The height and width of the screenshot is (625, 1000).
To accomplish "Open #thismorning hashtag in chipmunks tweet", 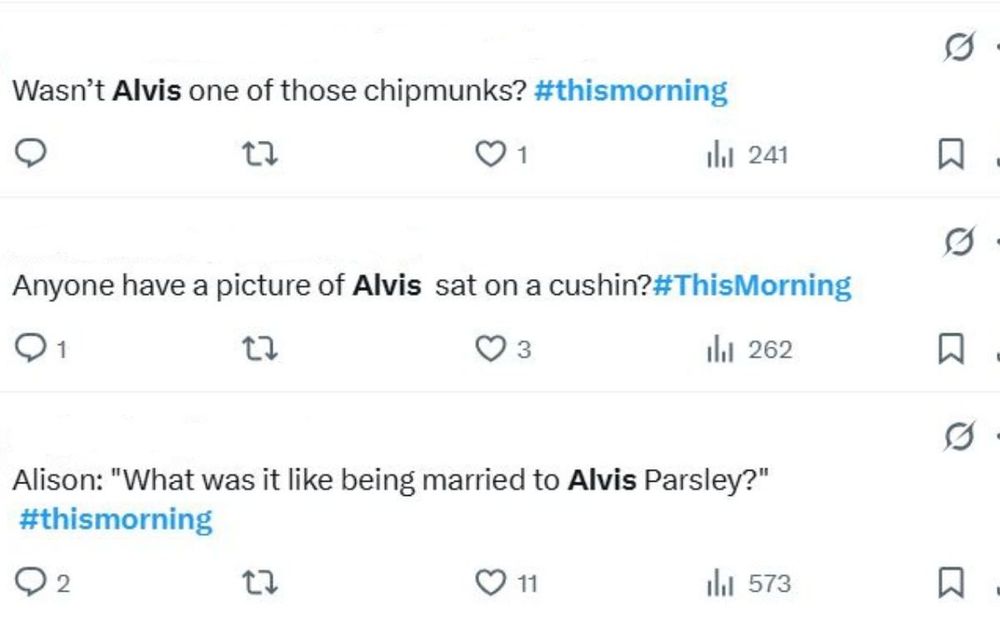I will pos(631,91).
